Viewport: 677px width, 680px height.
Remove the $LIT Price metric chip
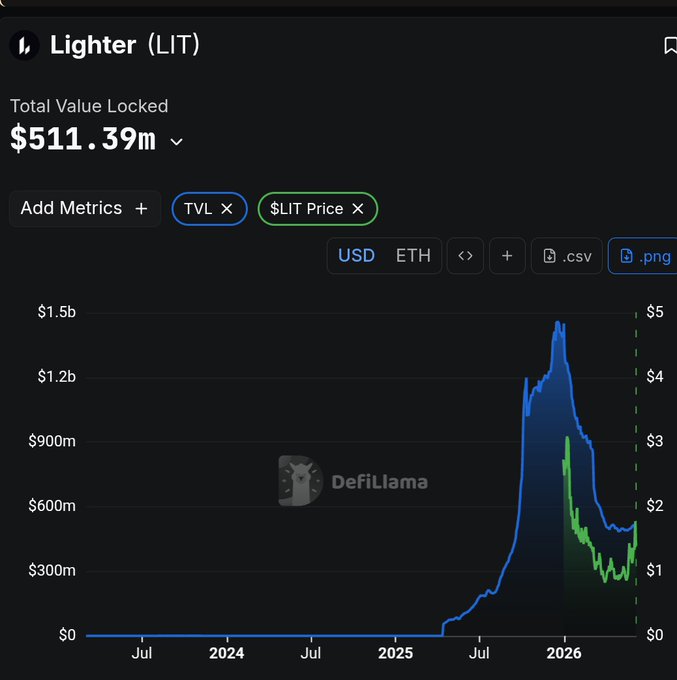coord(358,209)
